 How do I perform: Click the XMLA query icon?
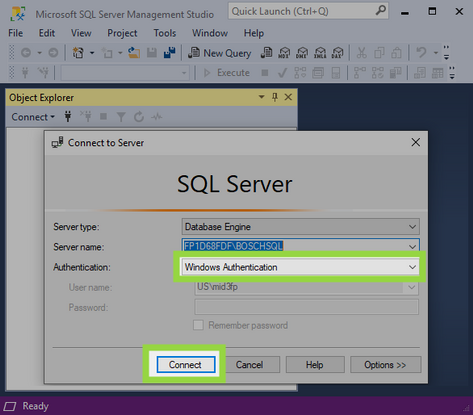(x=320, y=53)
